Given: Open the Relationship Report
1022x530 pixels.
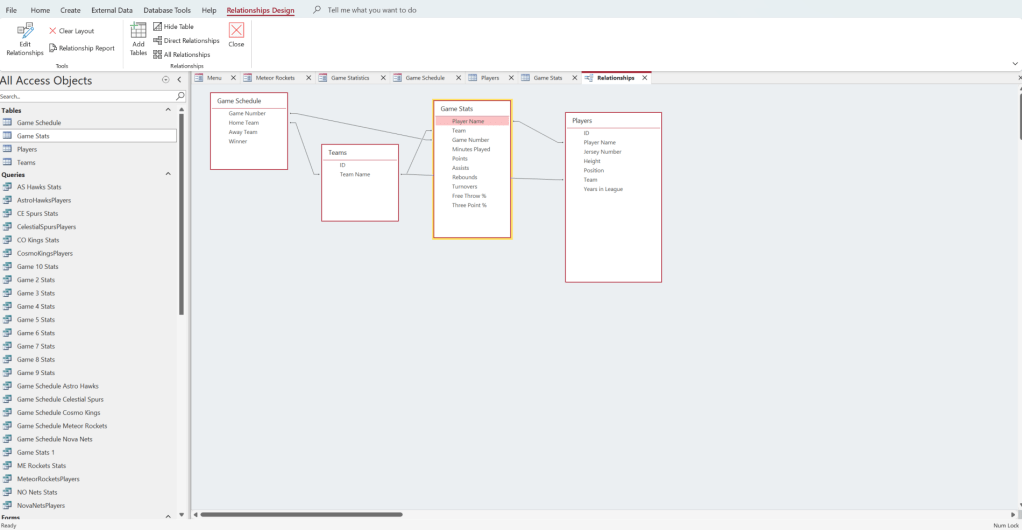Looking at the screenshot, I should pos(53,48).
